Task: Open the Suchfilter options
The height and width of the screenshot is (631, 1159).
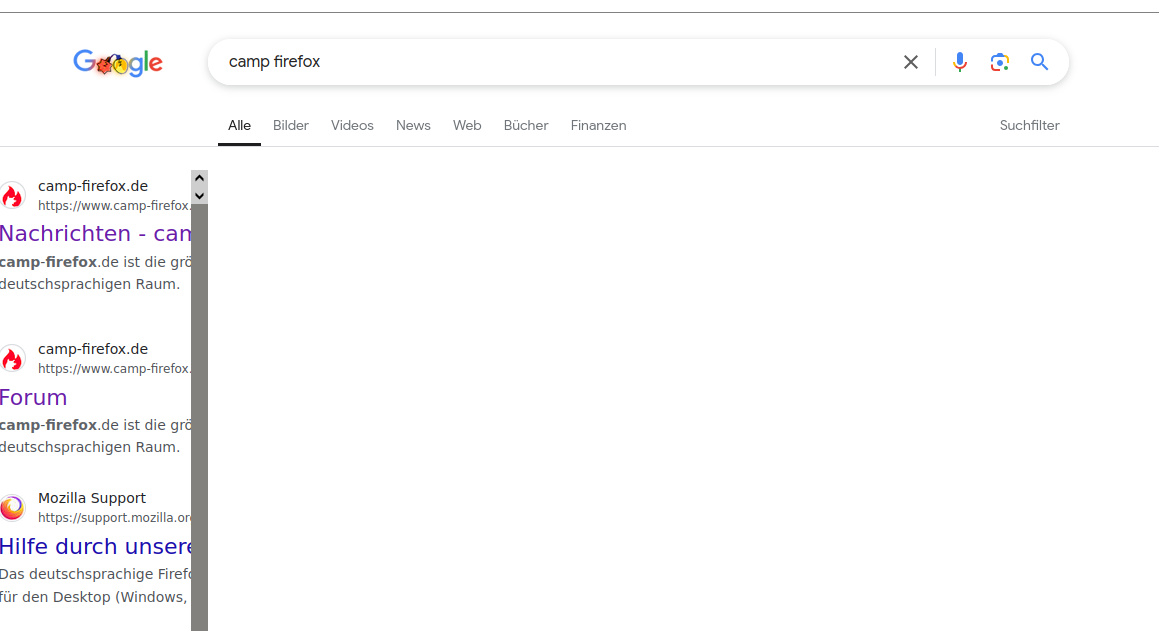Action: pos(1029,126)
